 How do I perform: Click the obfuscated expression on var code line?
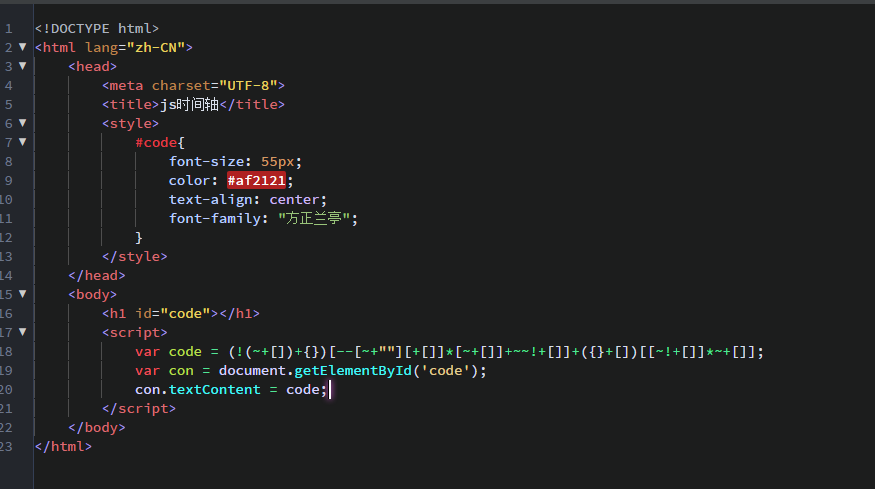click(492, 352)
